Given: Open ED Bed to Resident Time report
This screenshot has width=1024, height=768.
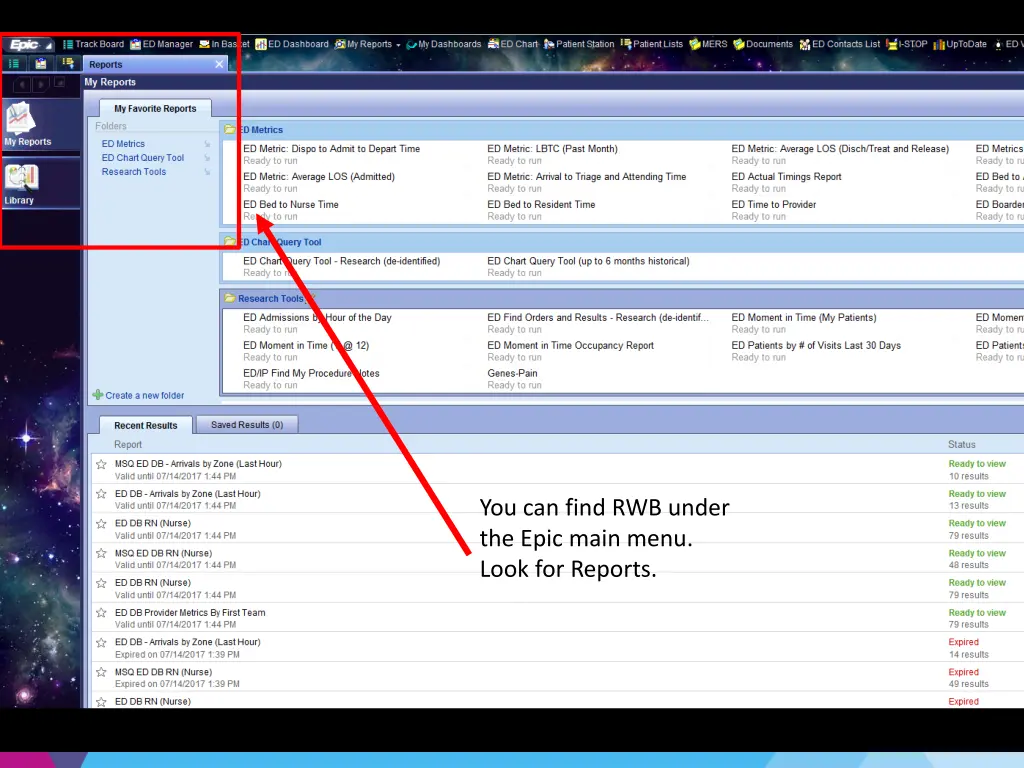Looking at the screenshot, I should point(541,204).
